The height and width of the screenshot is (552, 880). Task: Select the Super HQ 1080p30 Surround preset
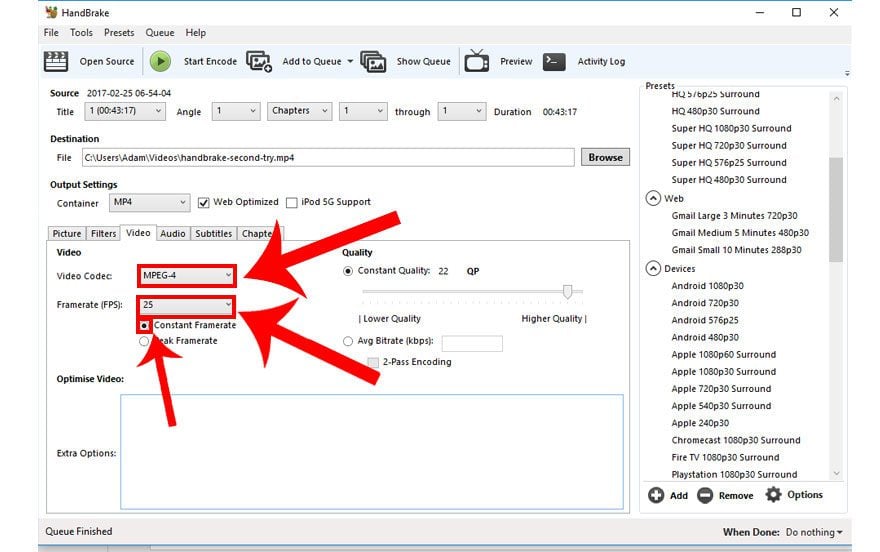tap(731, 128)
